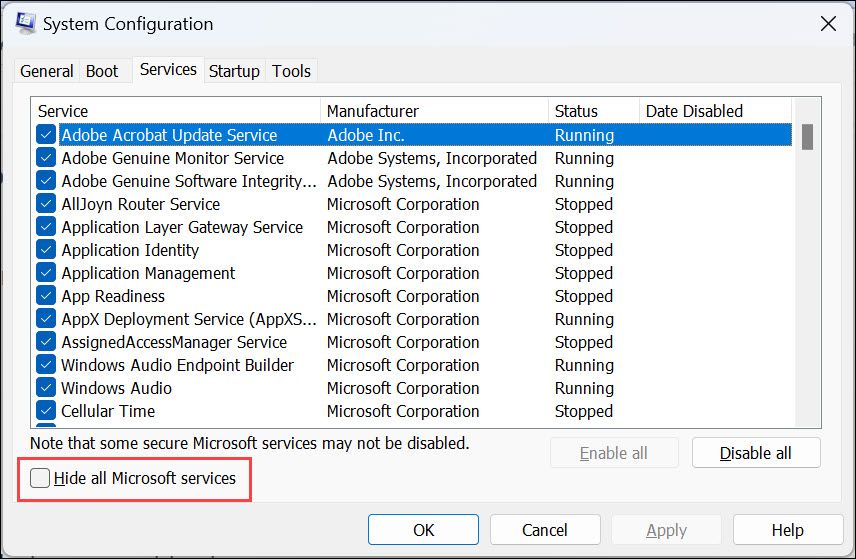The width and height of the screenshot is (856, 559).
Task: Click Running status of AppX Deployment Service
Action: click(x=584, y=319)
